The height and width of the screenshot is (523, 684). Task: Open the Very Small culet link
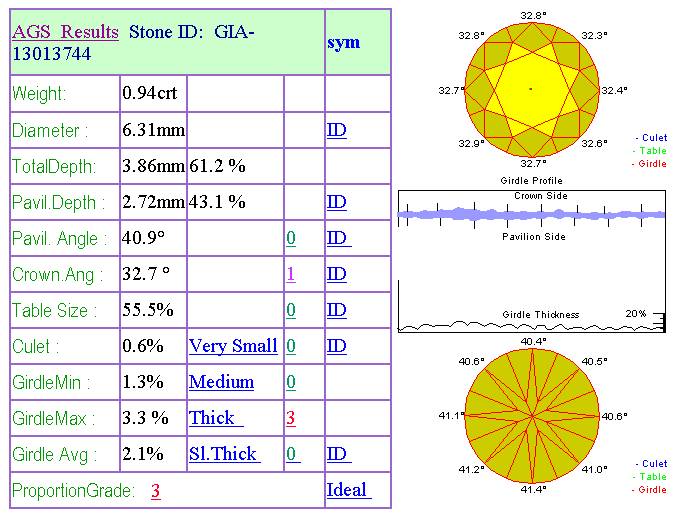coord(233,346)
